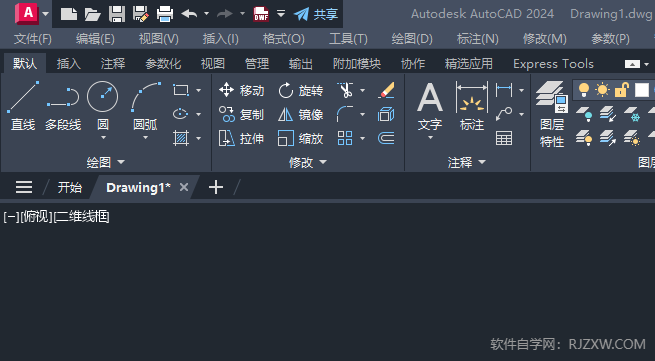Screen dimensions: 655x361
Task: Choose the Ellipse draw icon
Action: click(181, 114)
